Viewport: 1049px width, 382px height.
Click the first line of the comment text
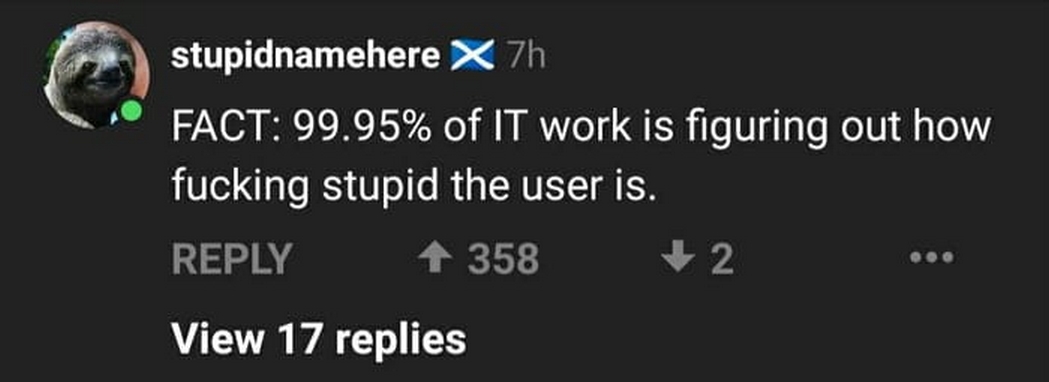[x=580, y=127]
